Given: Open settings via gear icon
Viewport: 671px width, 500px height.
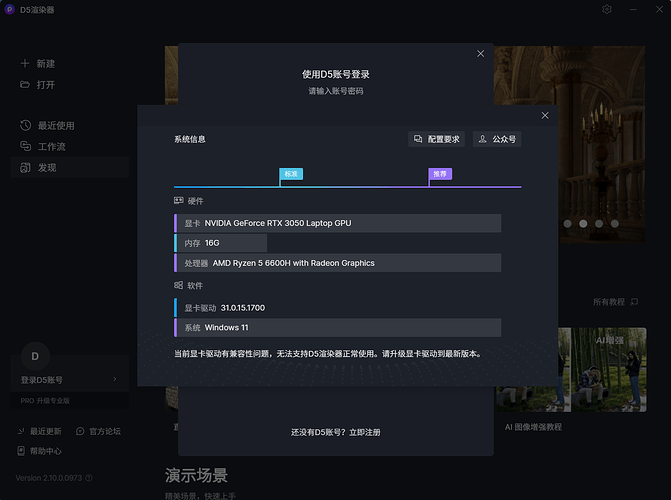Looking at the screenshot, I should tap(607, 9).
